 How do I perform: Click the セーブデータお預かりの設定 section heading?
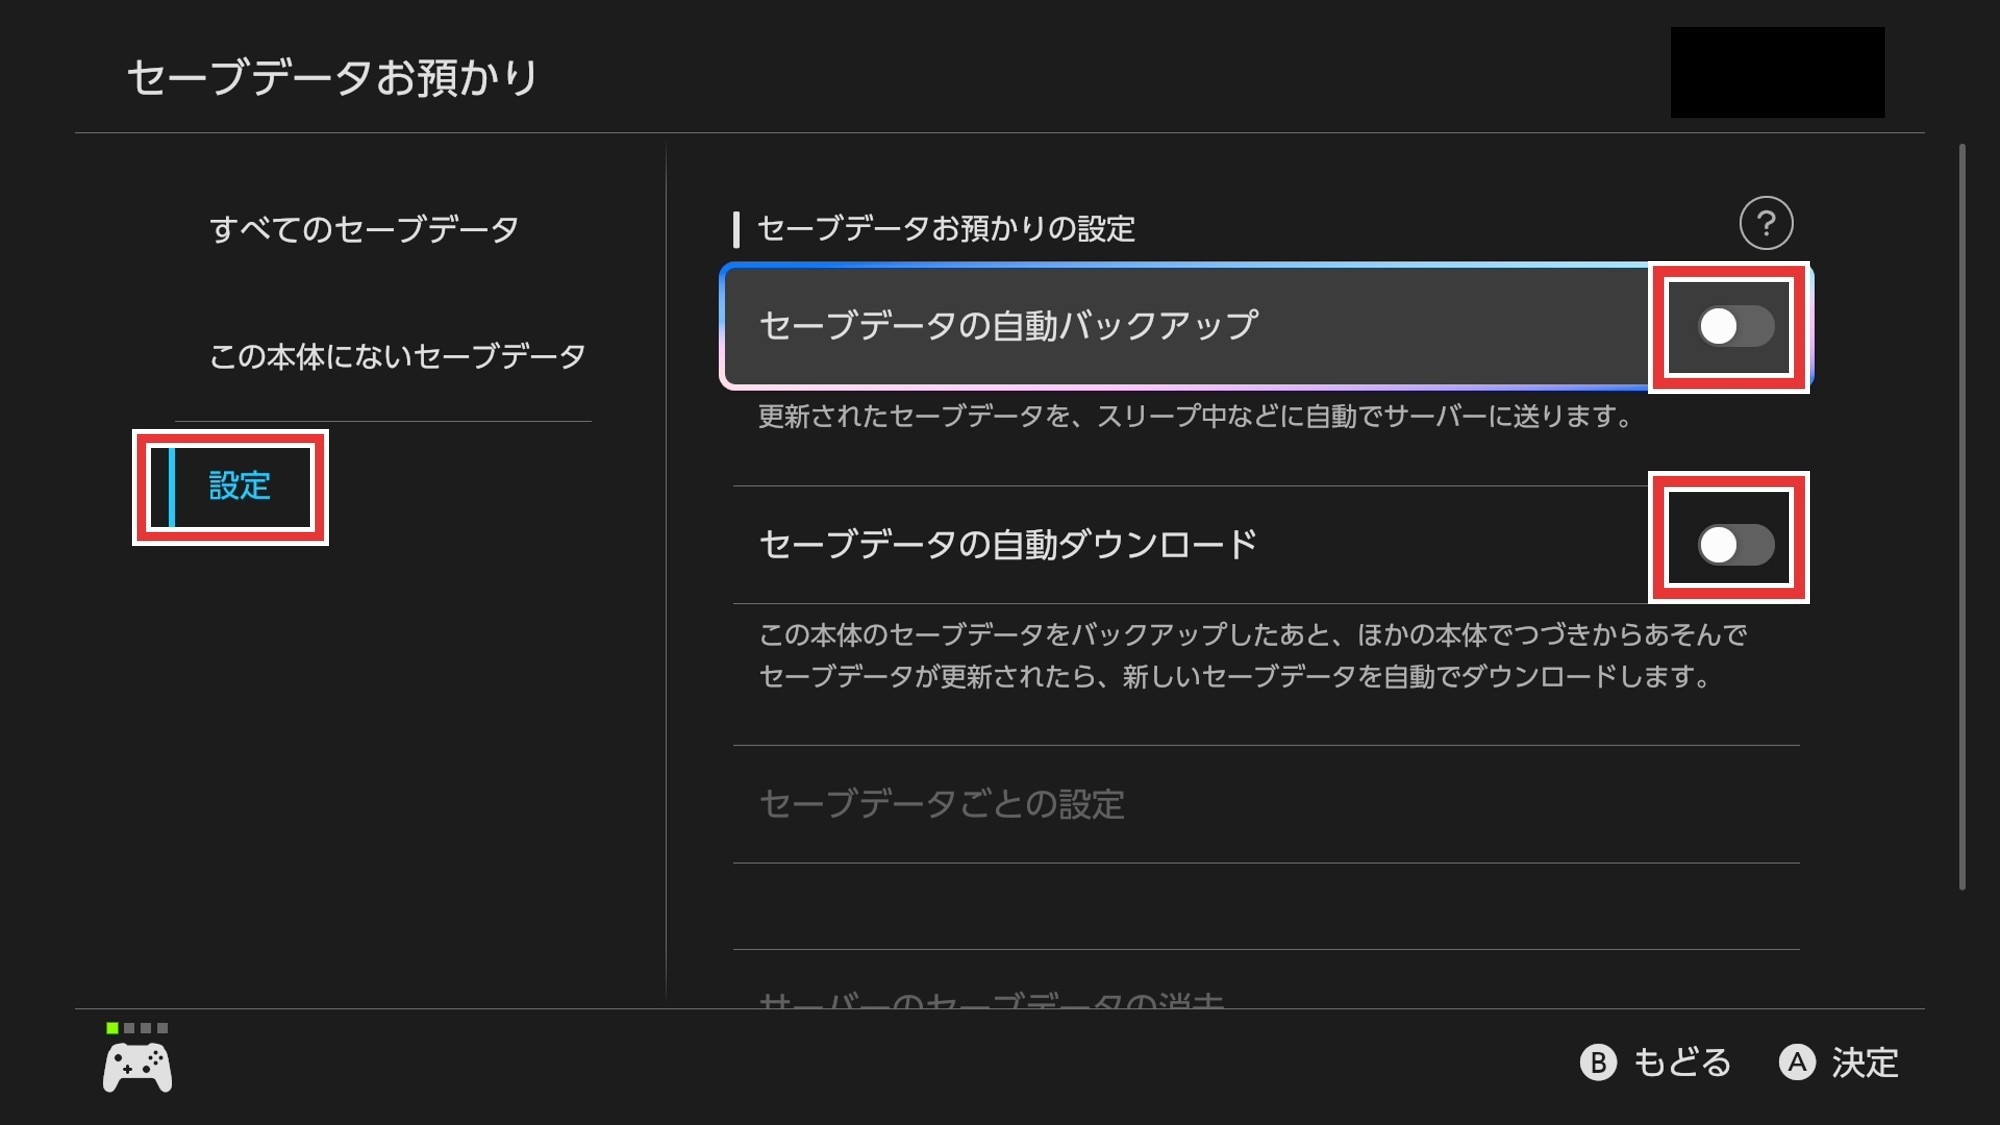(945, 229)
